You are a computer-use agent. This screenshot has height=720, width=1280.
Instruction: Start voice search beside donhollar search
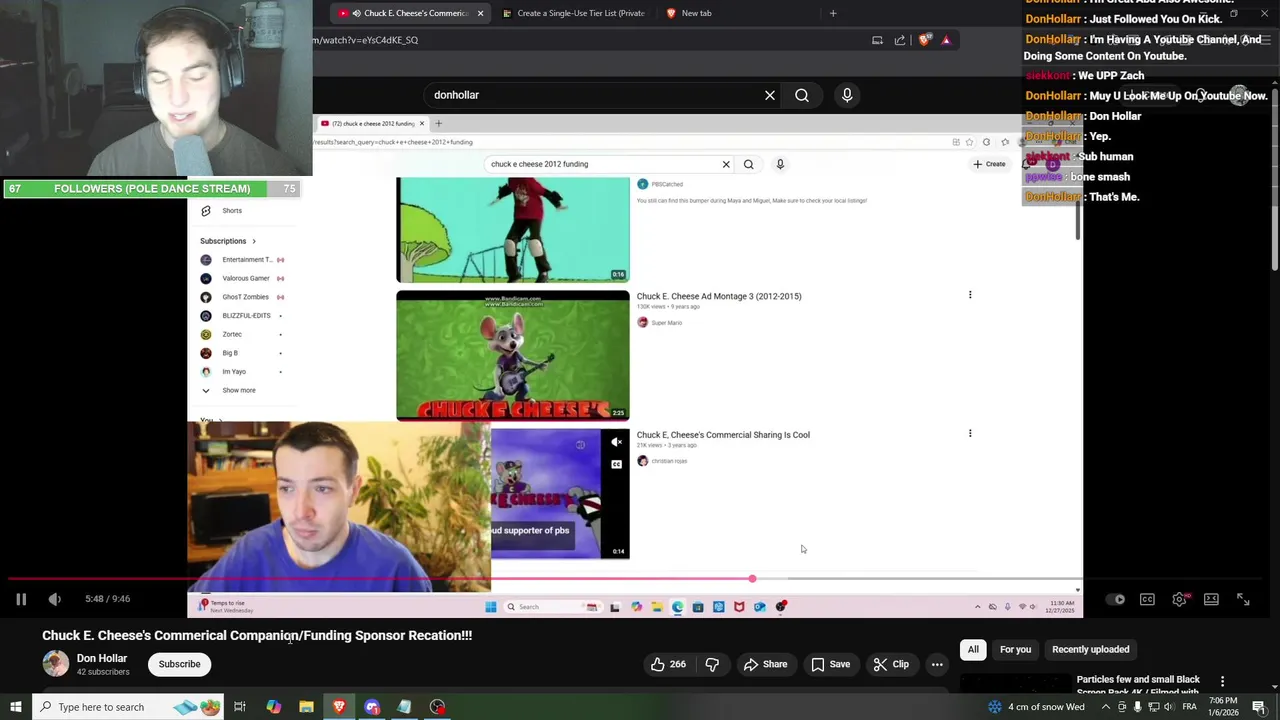coord(847,95)
